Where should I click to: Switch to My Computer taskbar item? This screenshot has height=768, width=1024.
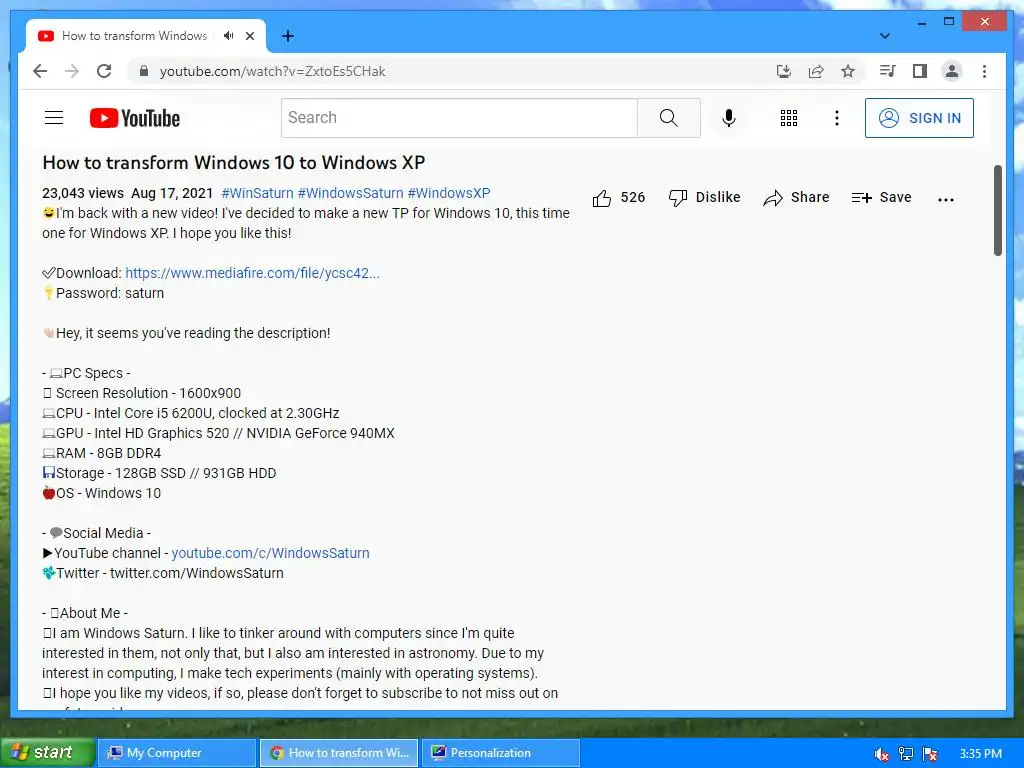[x=176, y=753]
